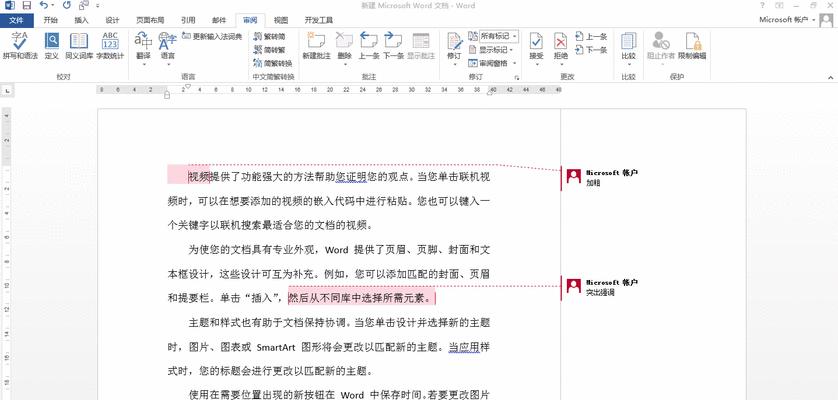The height and width of the screenshot is (400, 838).
Task: Open the 文件 file menu
Action: (x=17, y=20)
